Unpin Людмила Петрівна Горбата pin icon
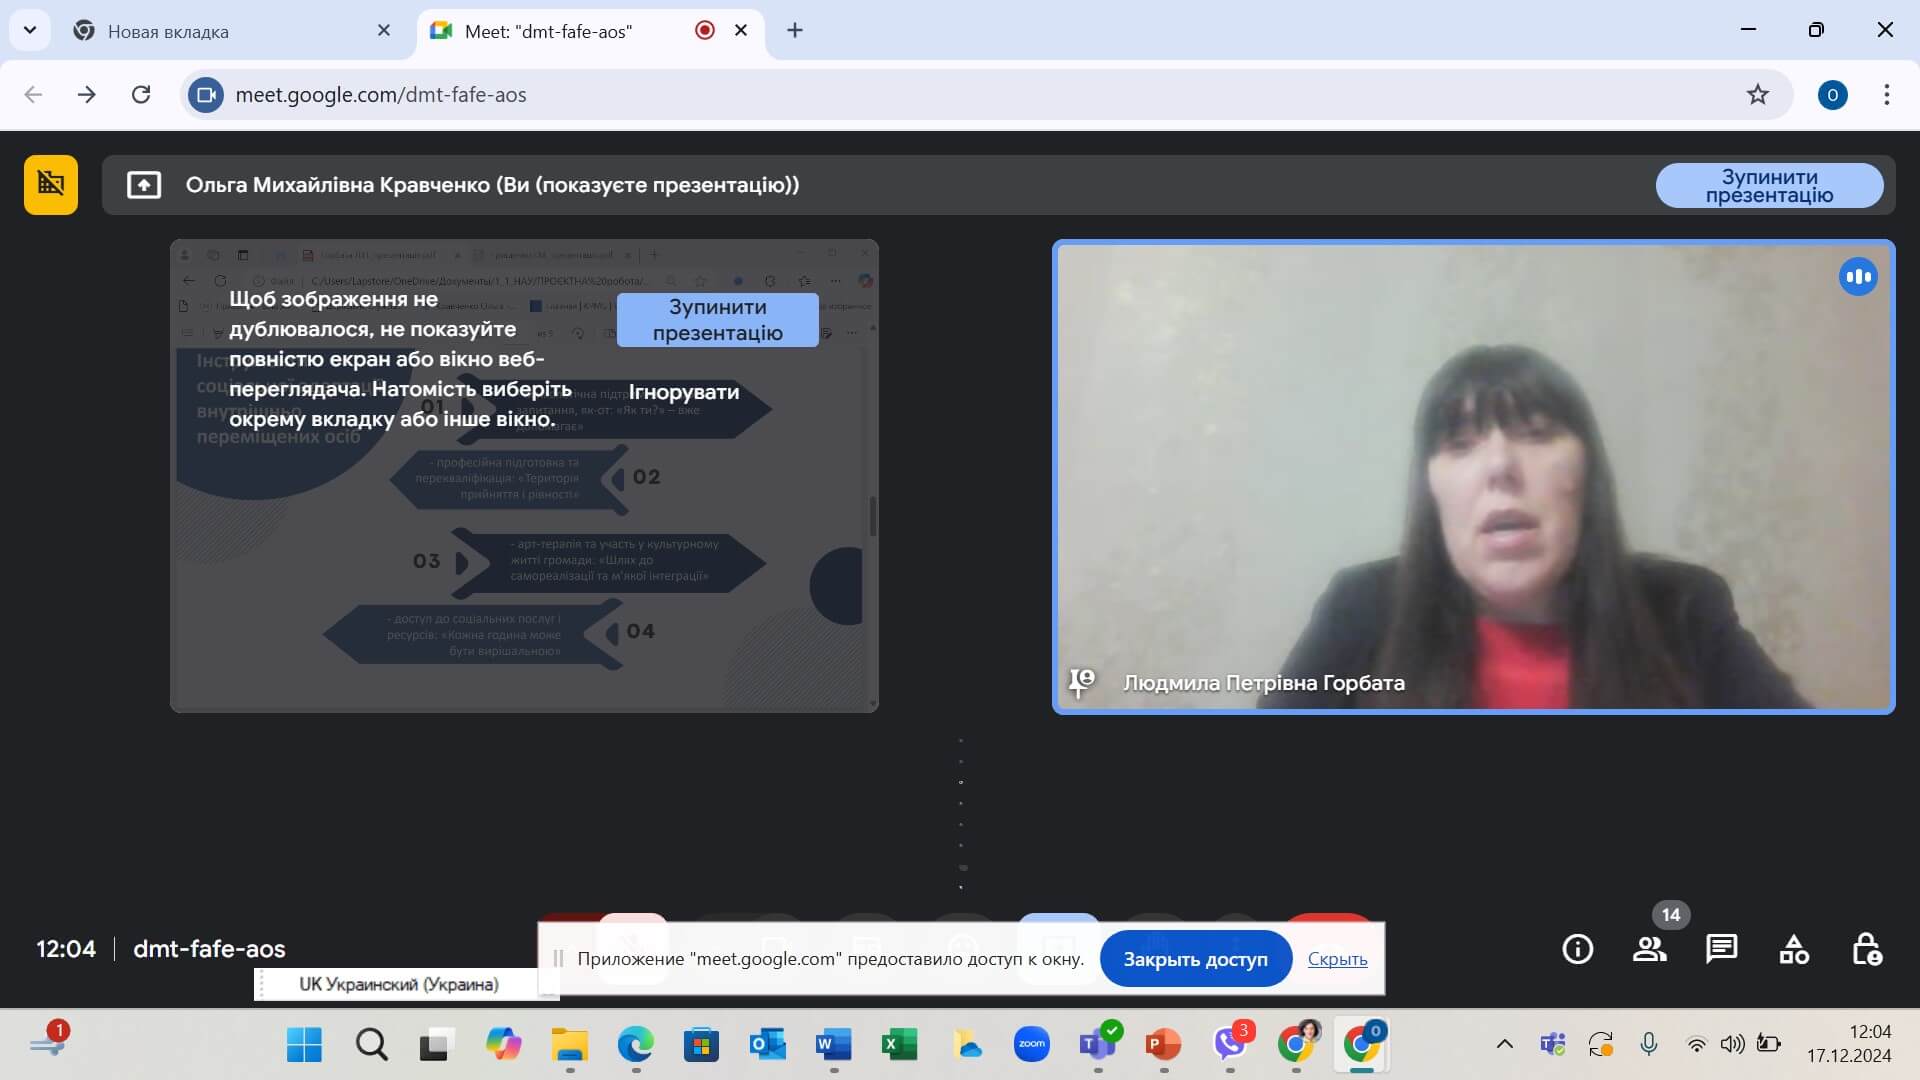Image resolution: width=1920 pixels, height=1080 pixels. [1081, 682]
